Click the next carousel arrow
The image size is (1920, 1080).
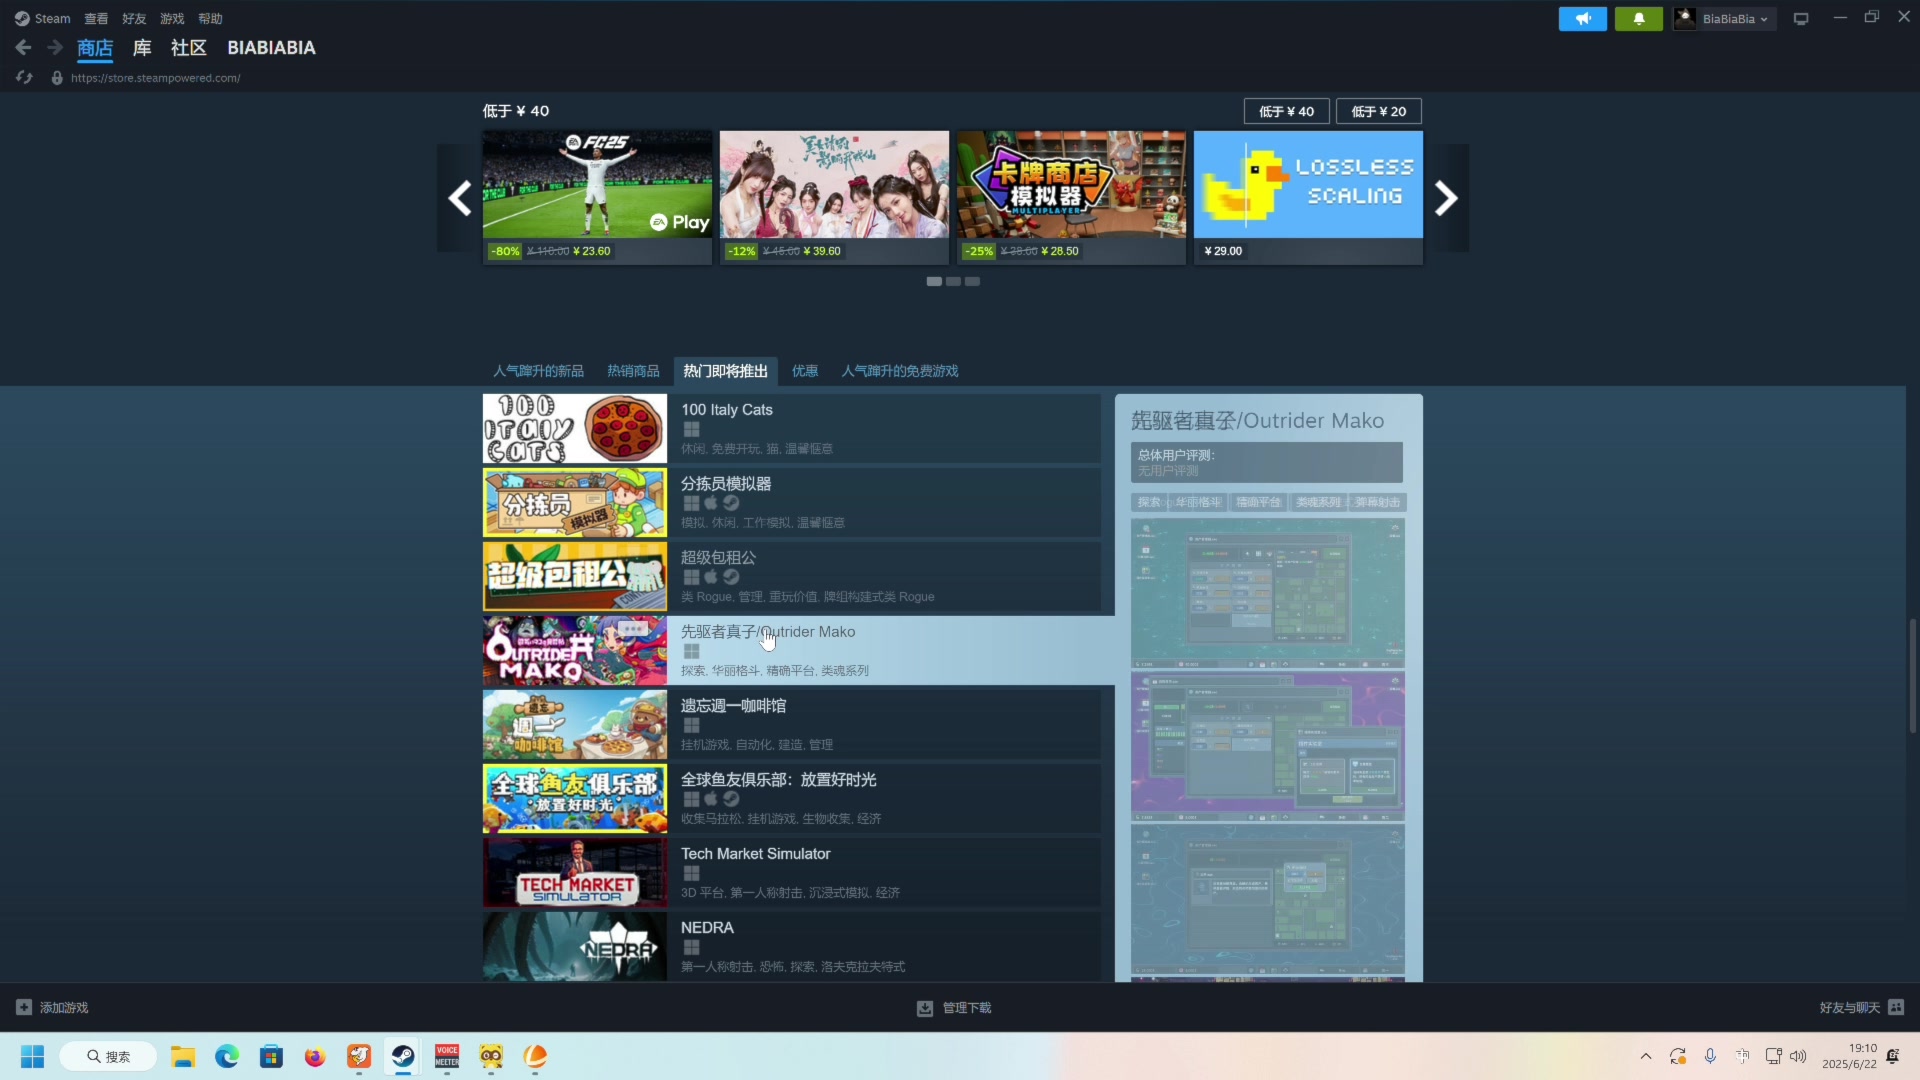(1446, 198)
